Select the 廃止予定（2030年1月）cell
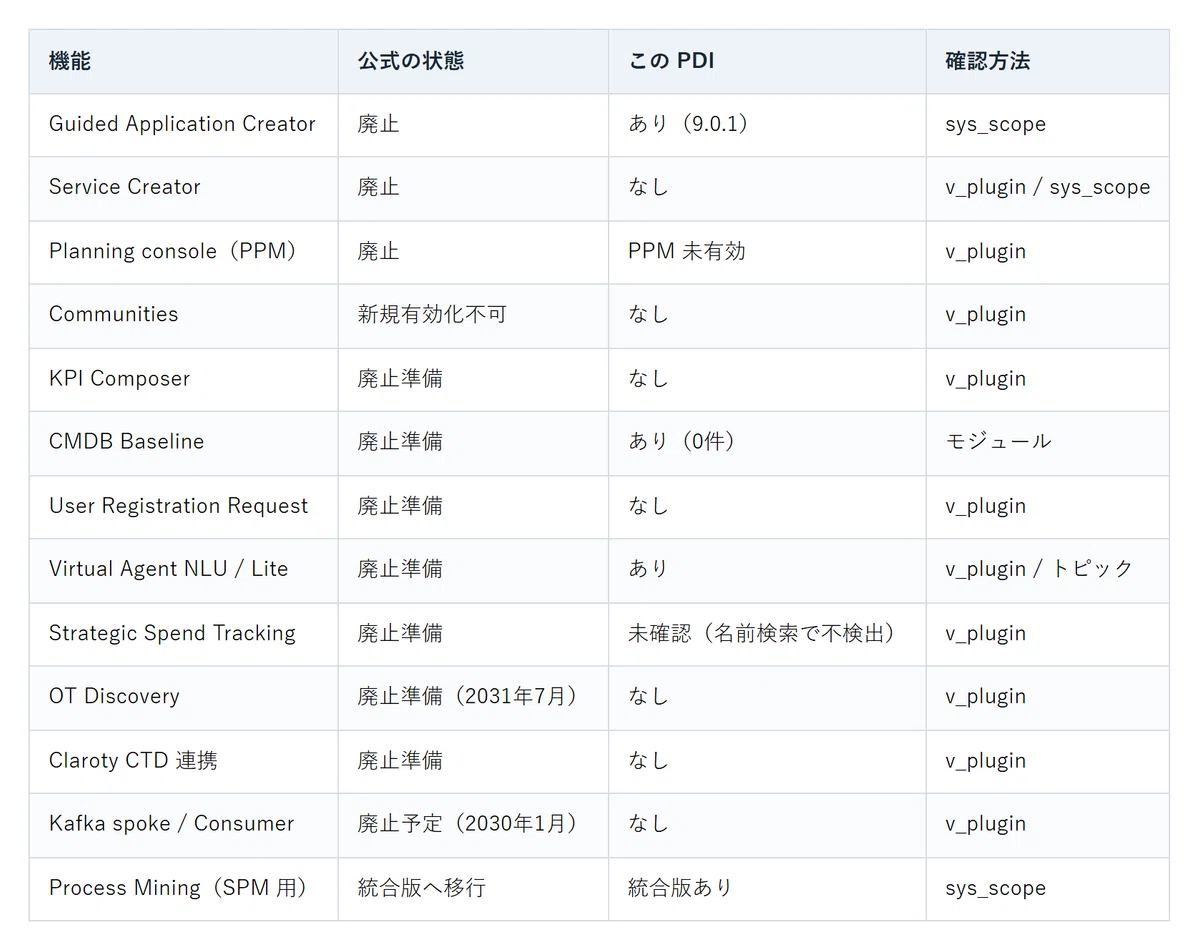The image size is (1200, 950). click(x=471, y=824)
